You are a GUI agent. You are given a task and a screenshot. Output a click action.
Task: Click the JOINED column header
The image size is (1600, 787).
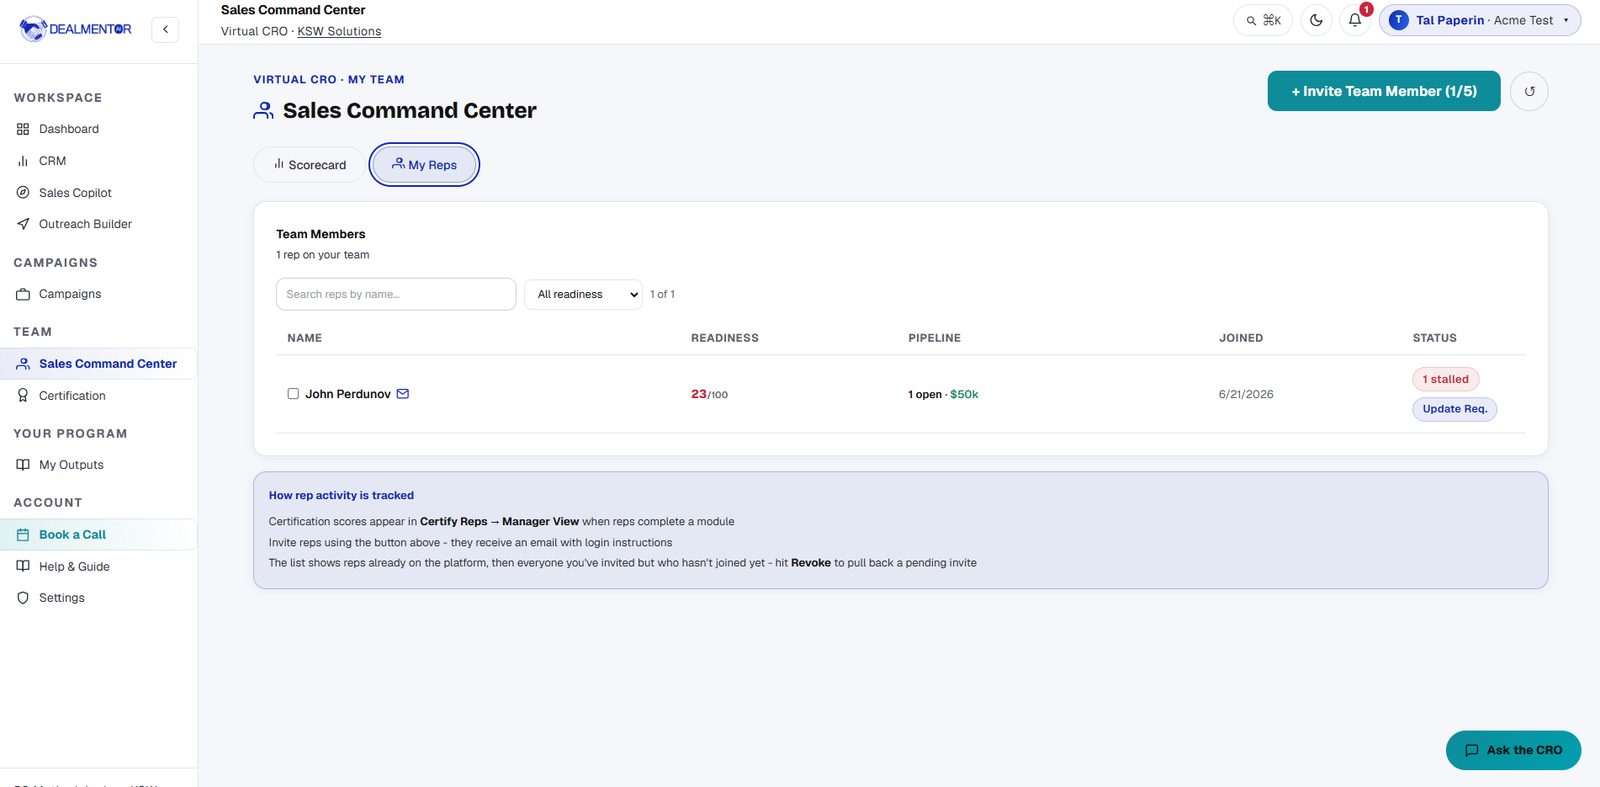click(x=1241, y=338)
